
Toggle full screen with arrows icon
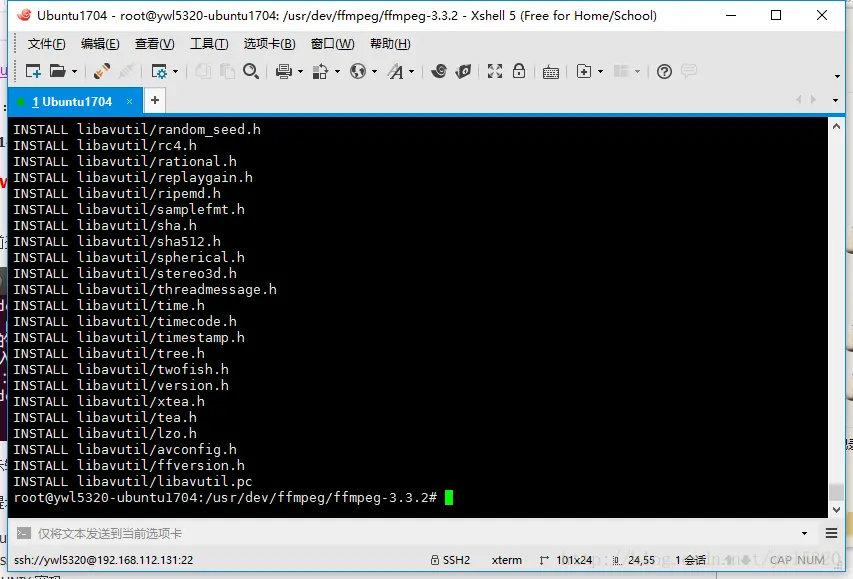point(495,71)
